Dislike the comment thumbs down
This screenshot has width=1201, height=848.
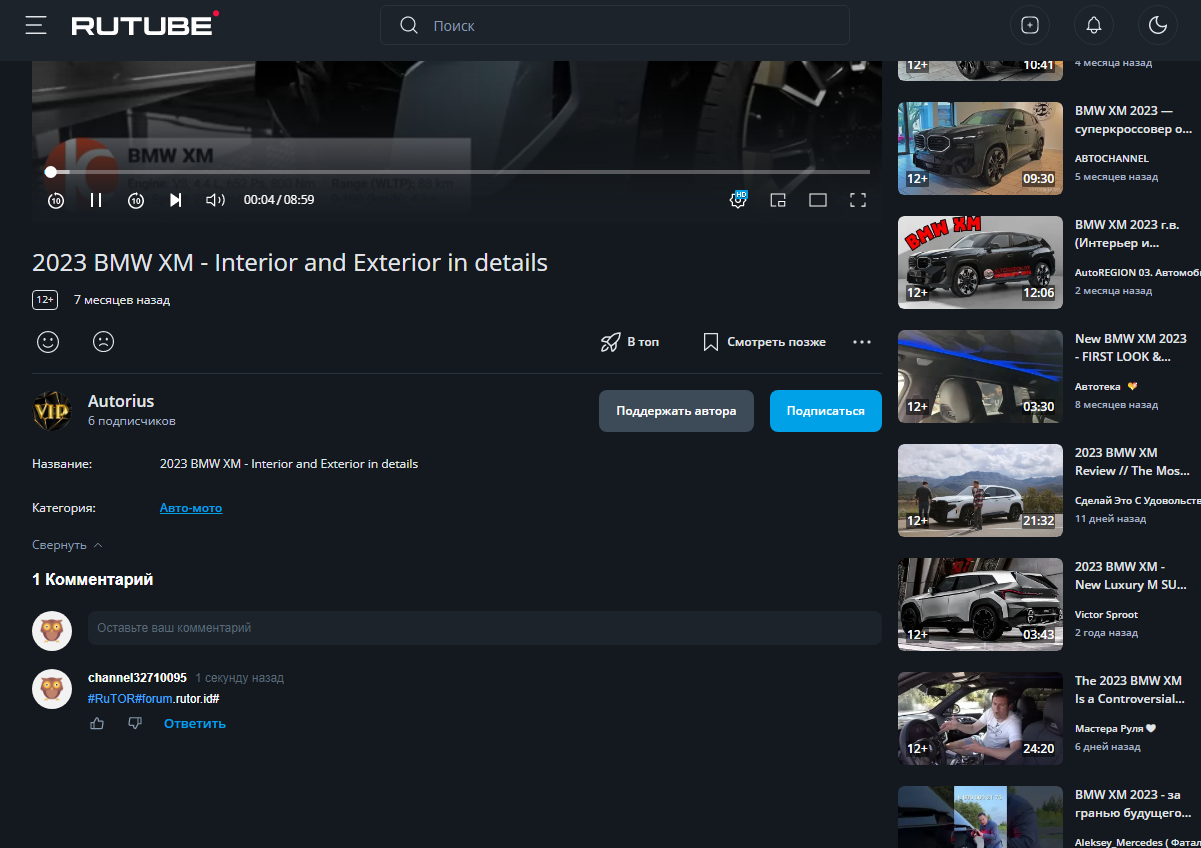point(135,723)
